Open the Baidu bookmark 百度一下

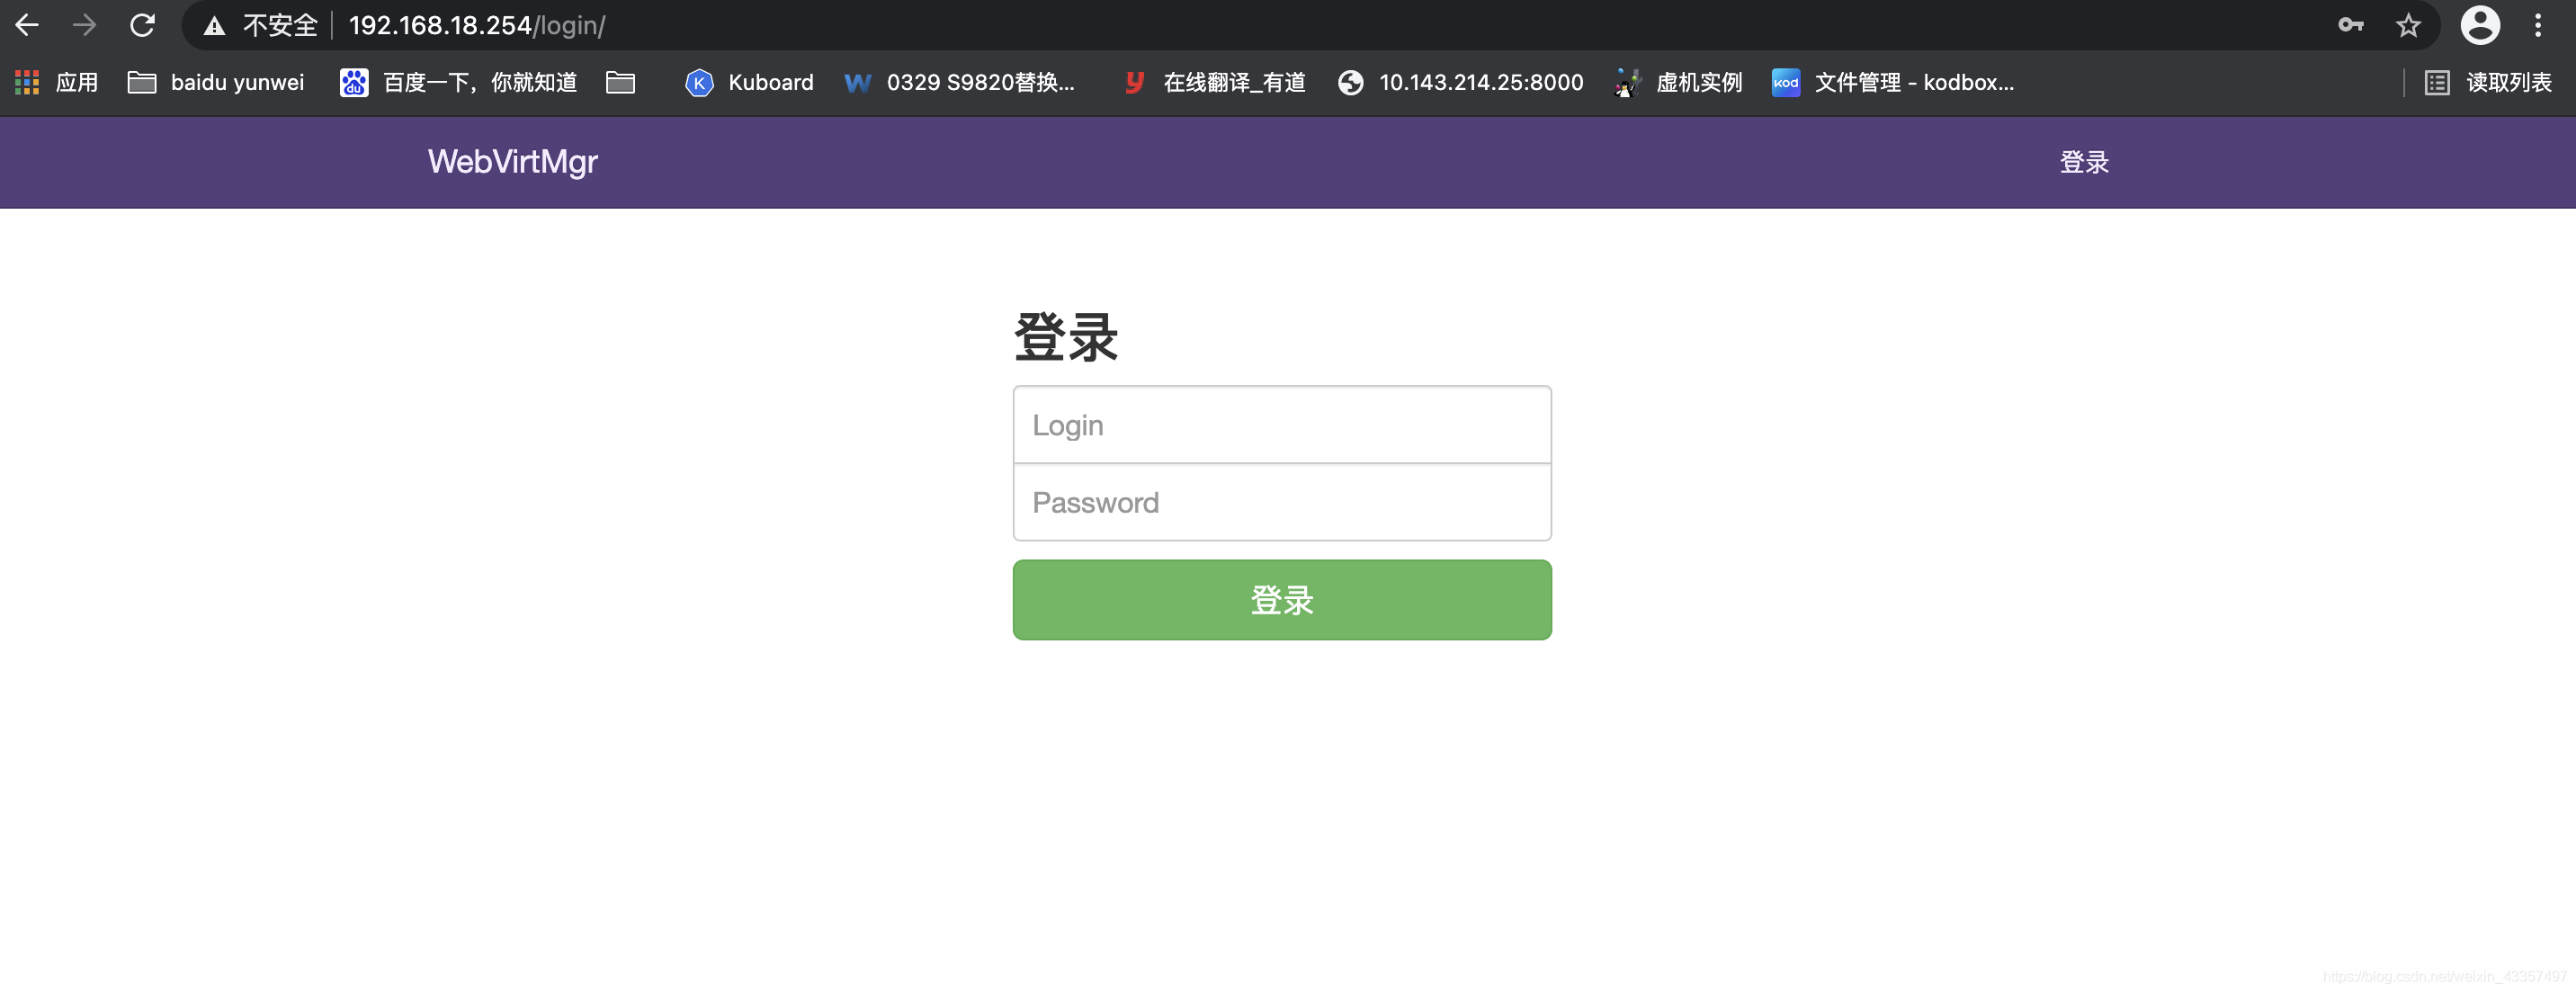[459, 82]
